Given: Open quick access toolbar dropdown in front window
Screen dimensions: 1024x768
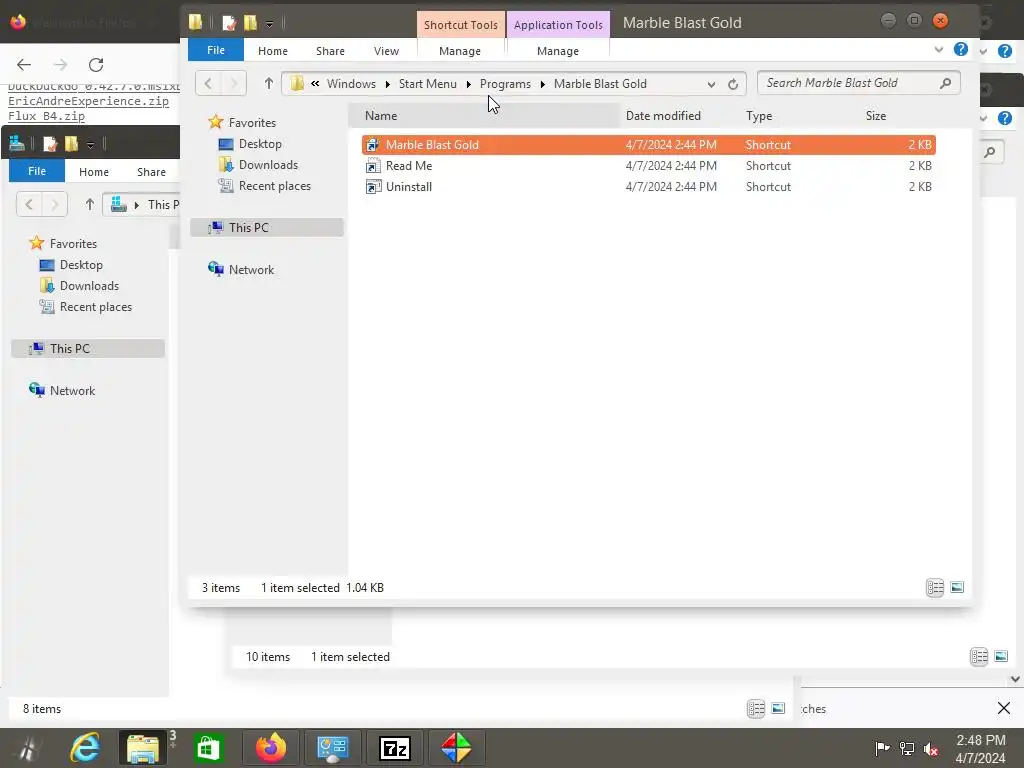Looking at the screenshot, I should point(269,24).
